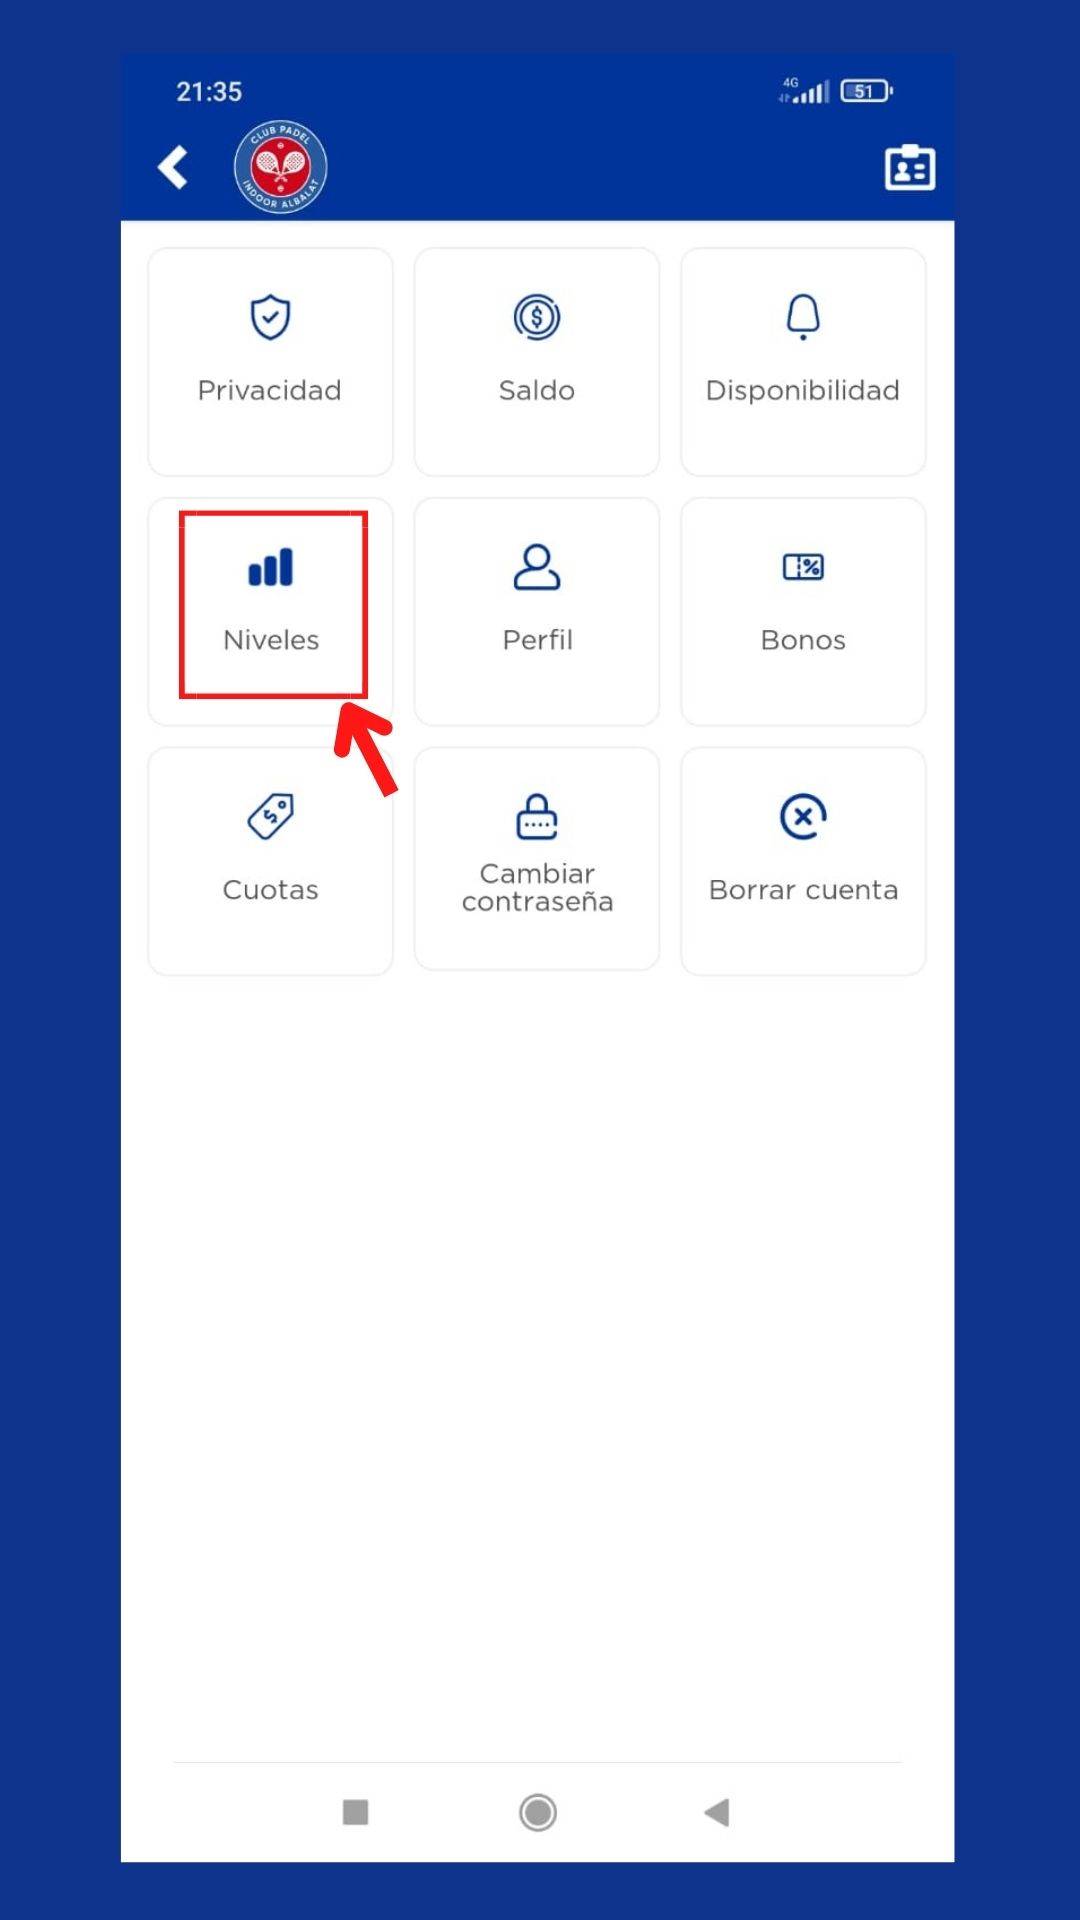
Task: Select the Niveles bar chart icon
Action: [270, 567]
